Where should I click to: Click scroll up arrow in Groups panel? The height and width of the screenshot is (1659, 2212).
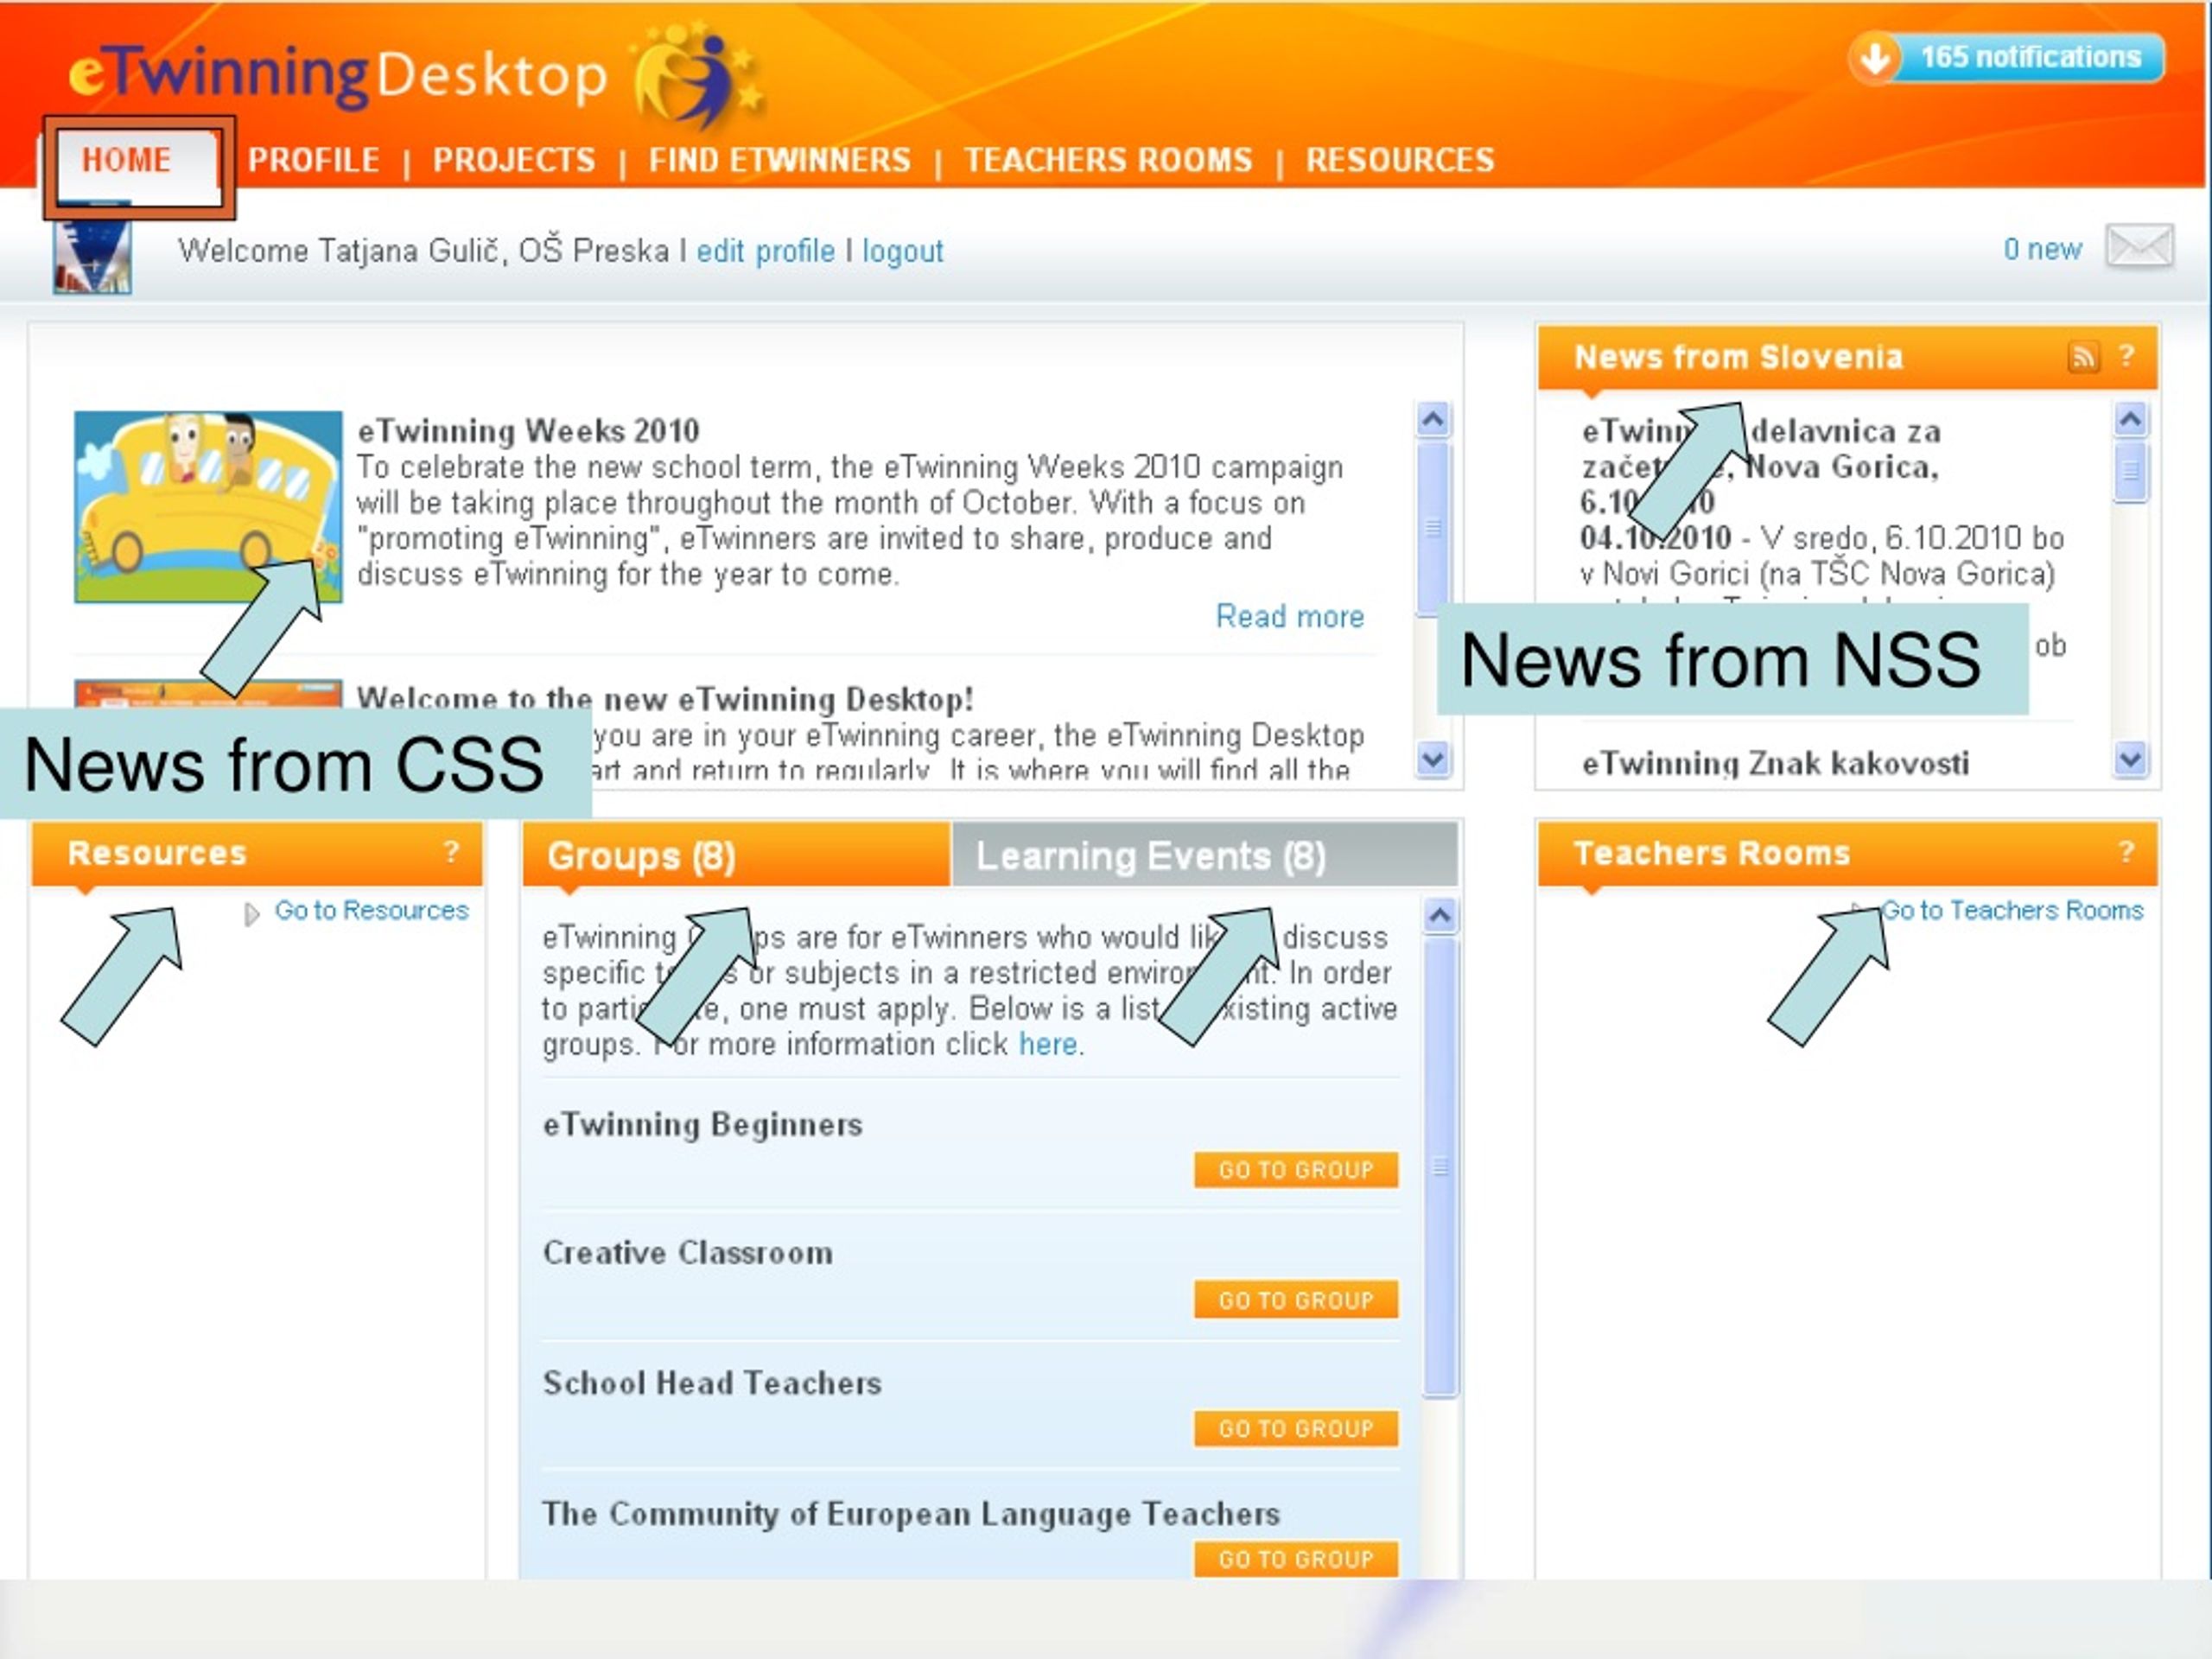(x=1440, y=915)
